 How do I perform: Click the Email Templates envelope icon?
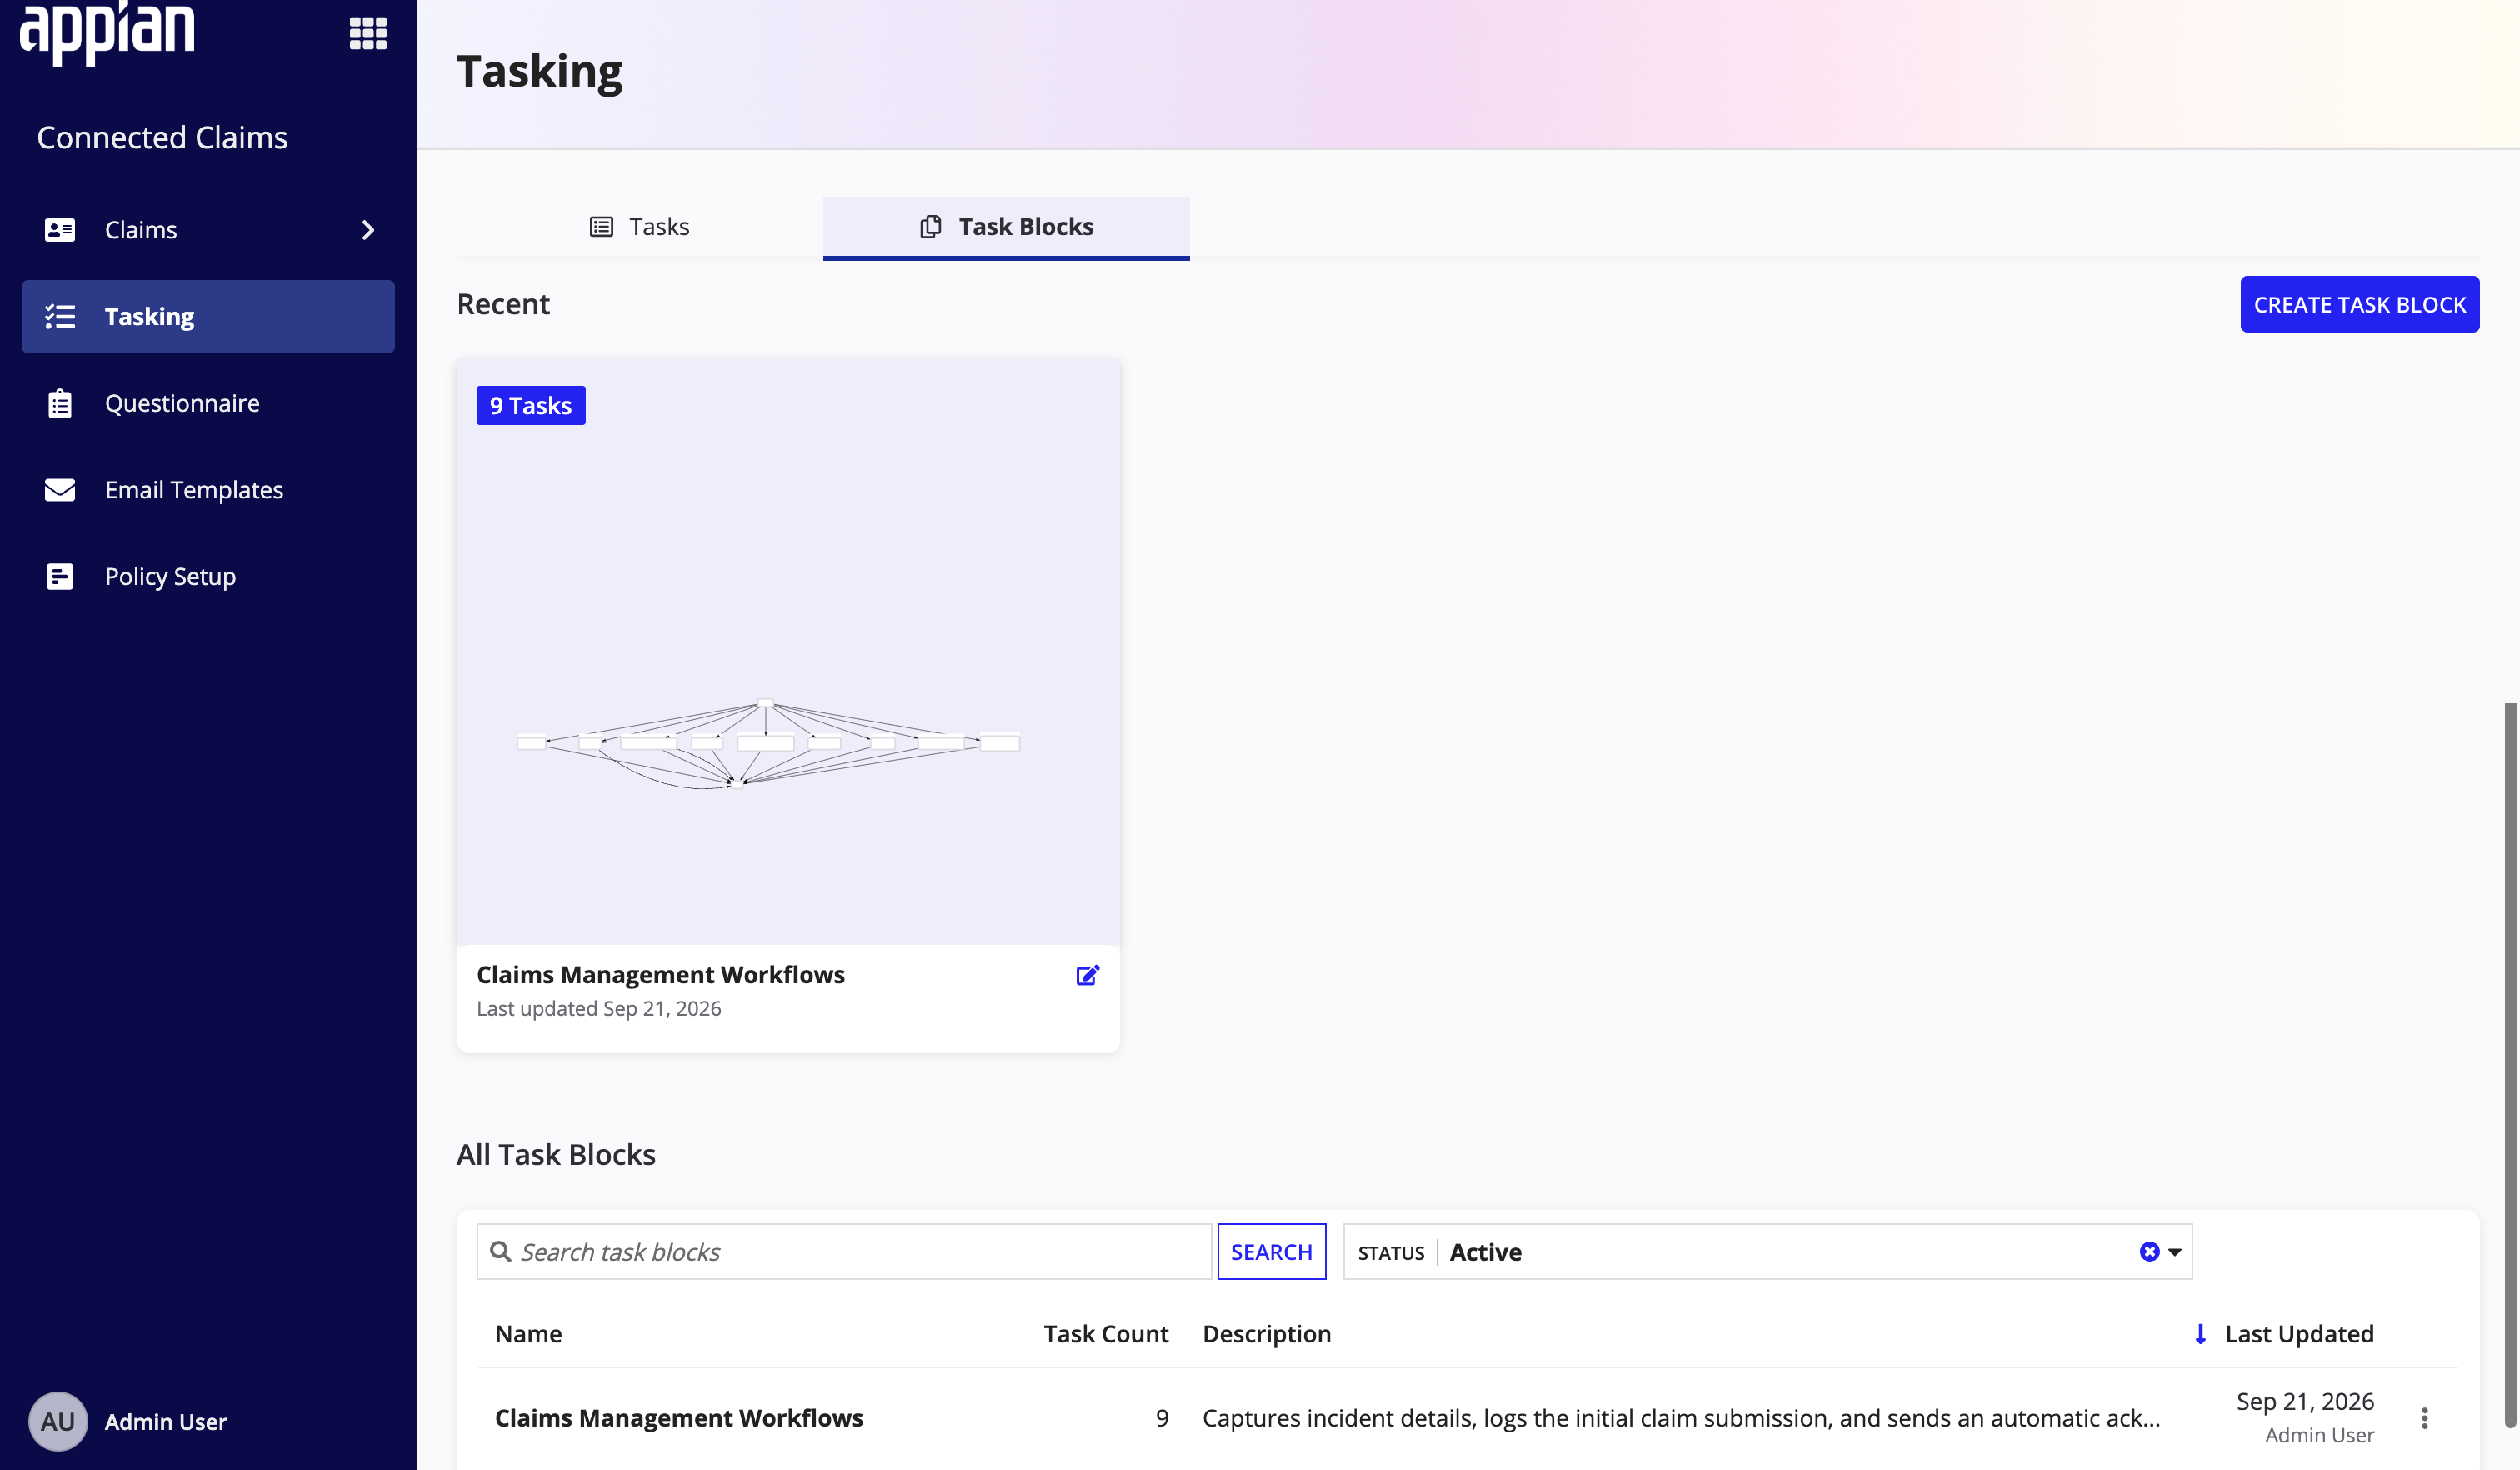point(60,490)
